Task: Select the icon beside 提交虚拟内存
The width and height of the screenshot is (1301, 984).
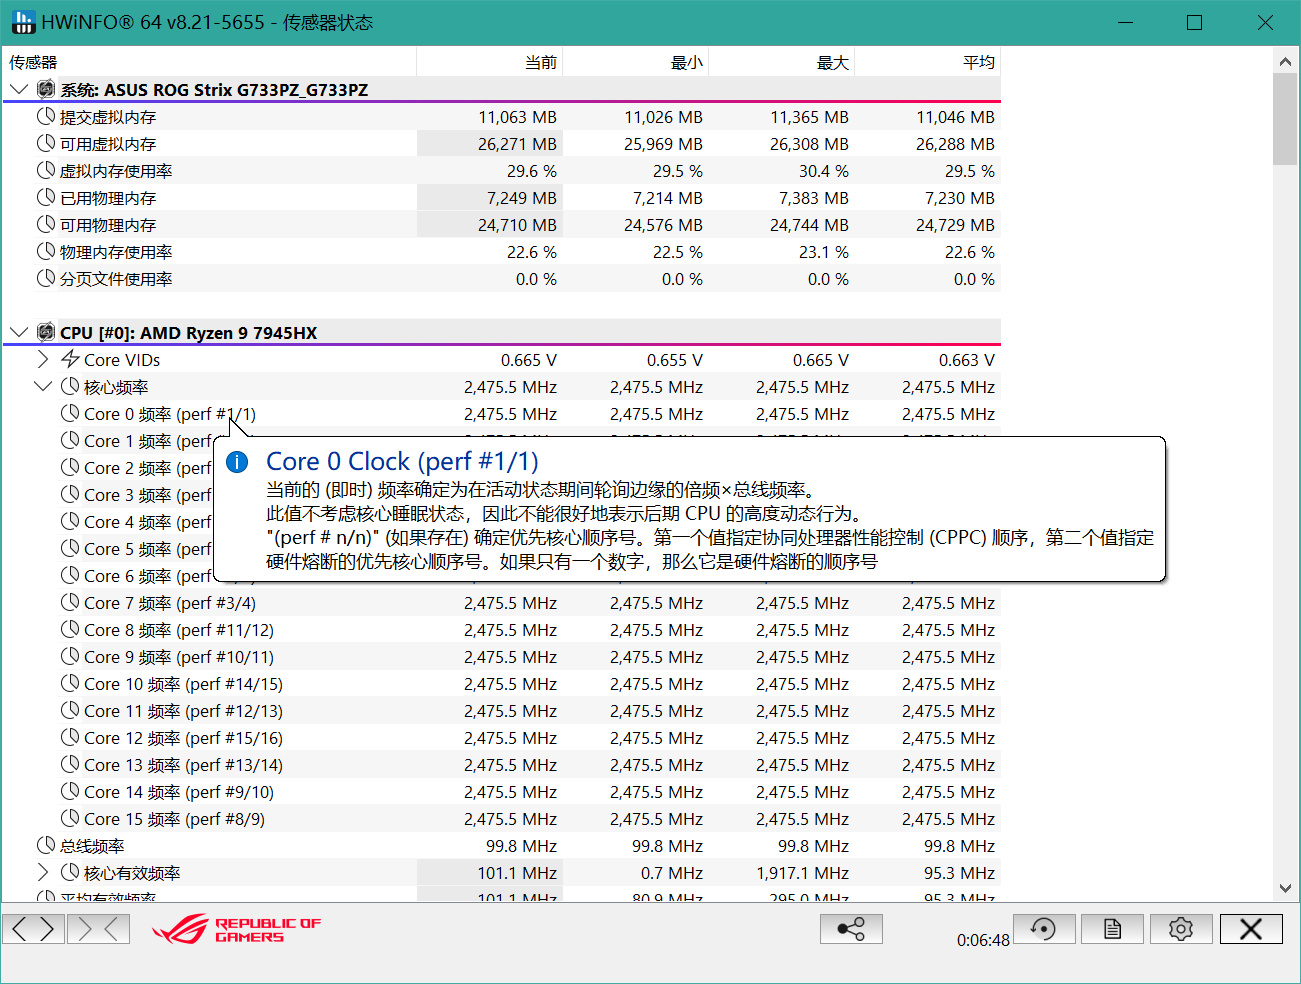Action: pos(46,116)
